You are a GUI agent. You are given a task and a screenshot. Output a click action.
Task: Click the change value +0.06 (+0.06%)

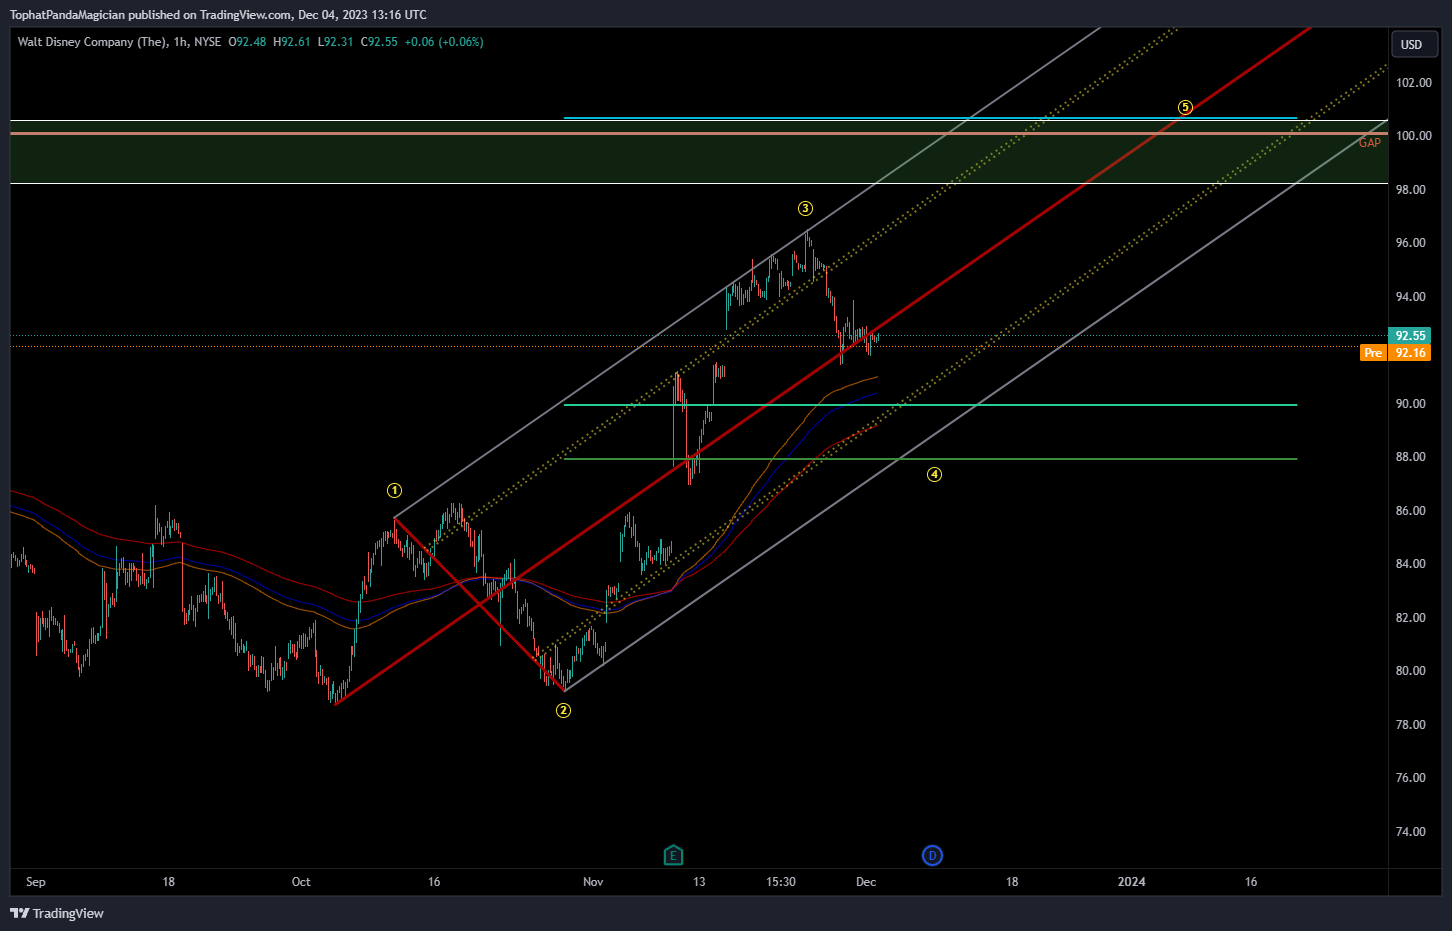[444, 42]
